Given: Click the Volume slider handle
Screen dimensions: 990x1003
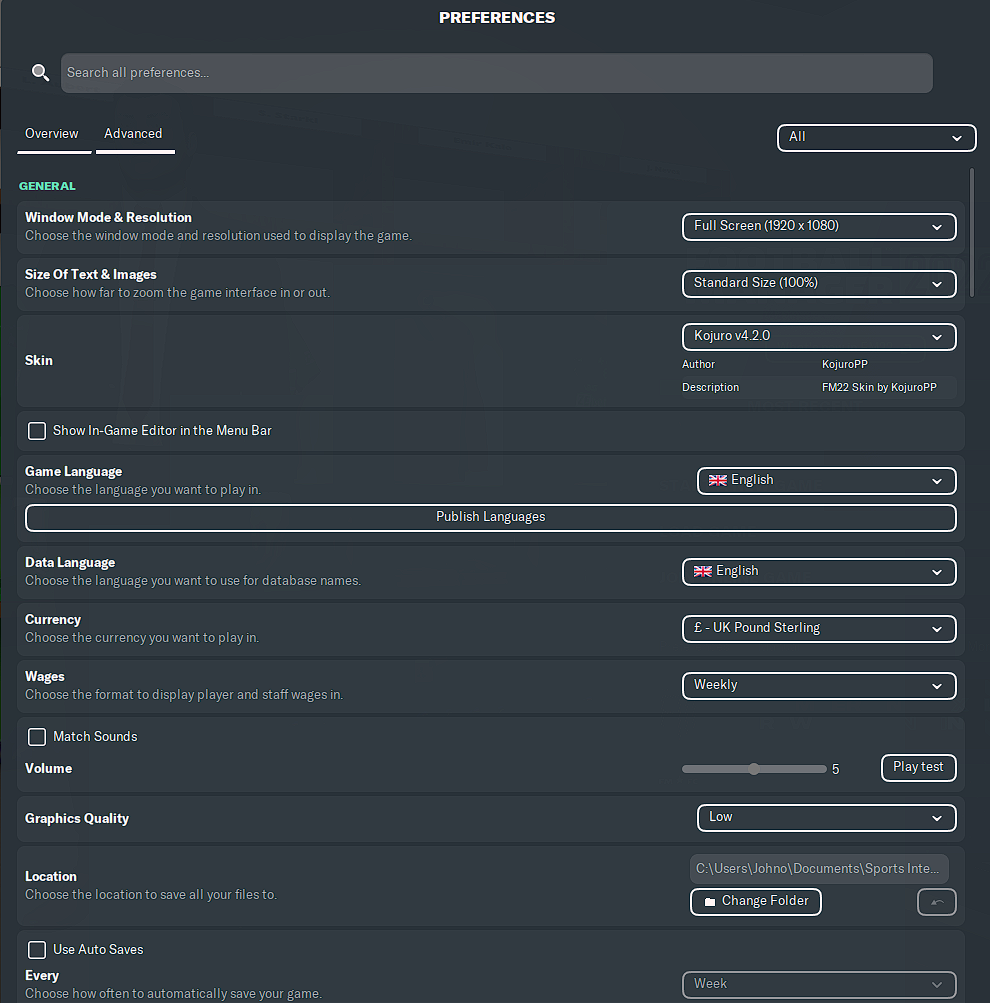Looking at the screenshot, I should [754, 769].
